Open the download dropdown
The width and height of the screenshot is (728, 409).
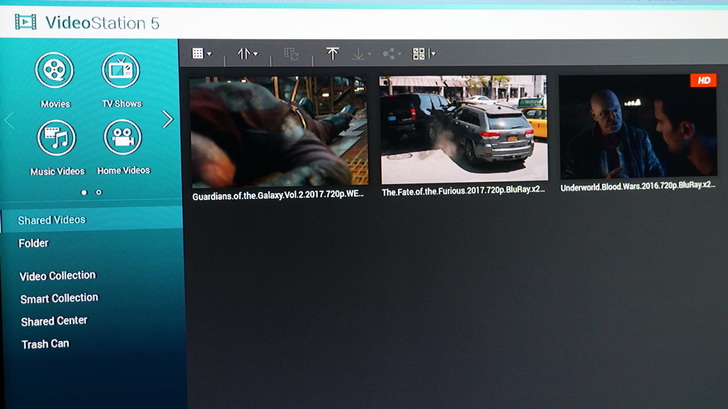361,54
